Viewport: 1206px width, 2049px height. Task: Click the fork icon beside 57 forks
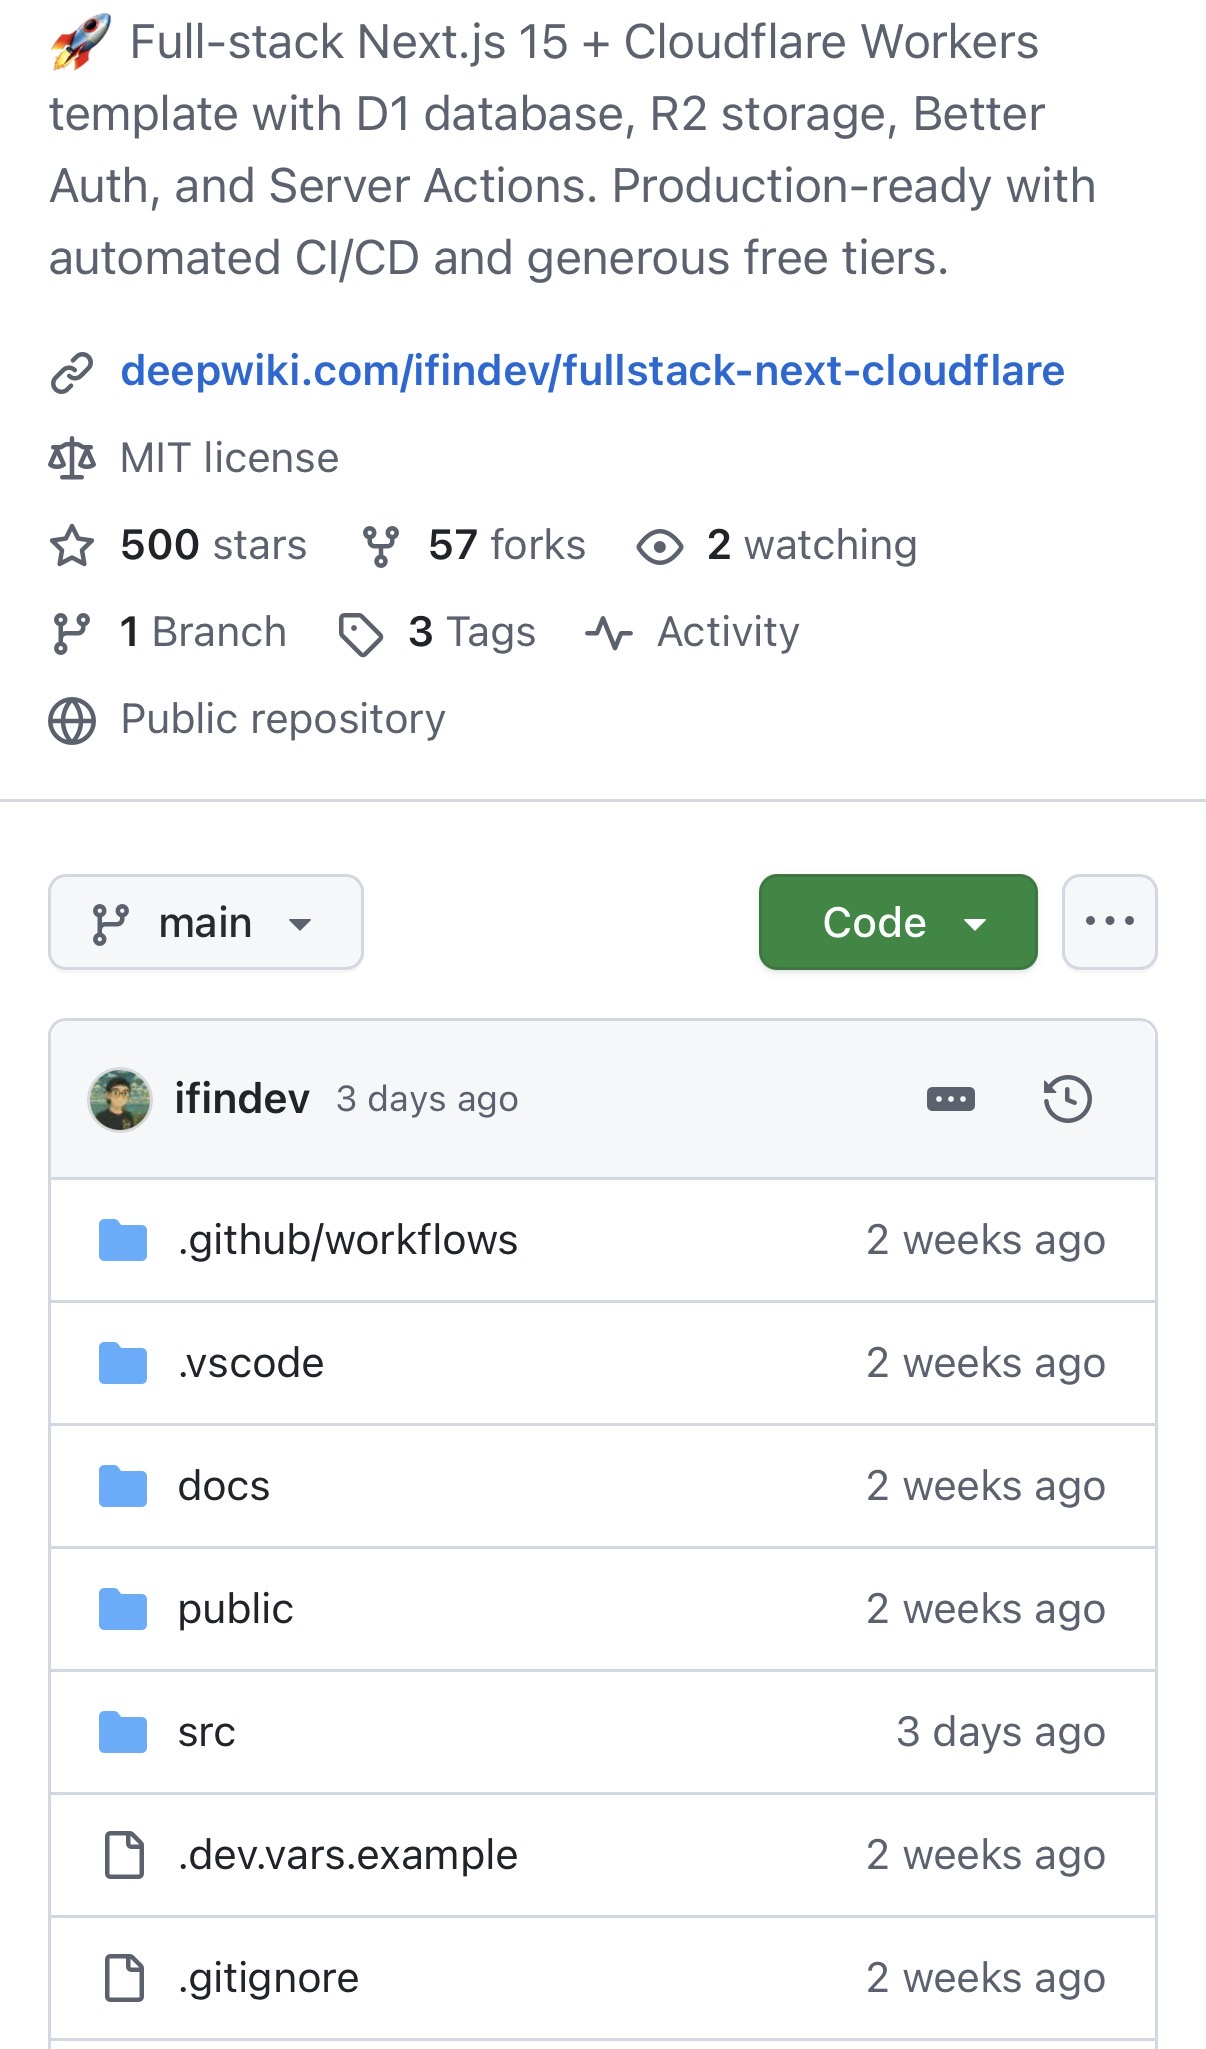381,546
